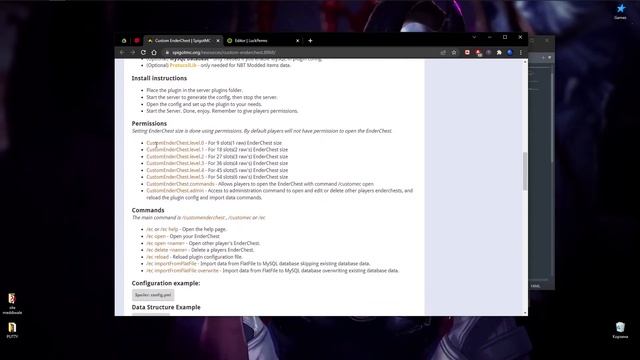This screenshot has width=640, height=360.
Task: Open a new browser tab
Action: pyautogui.click(x=310, y=41)
